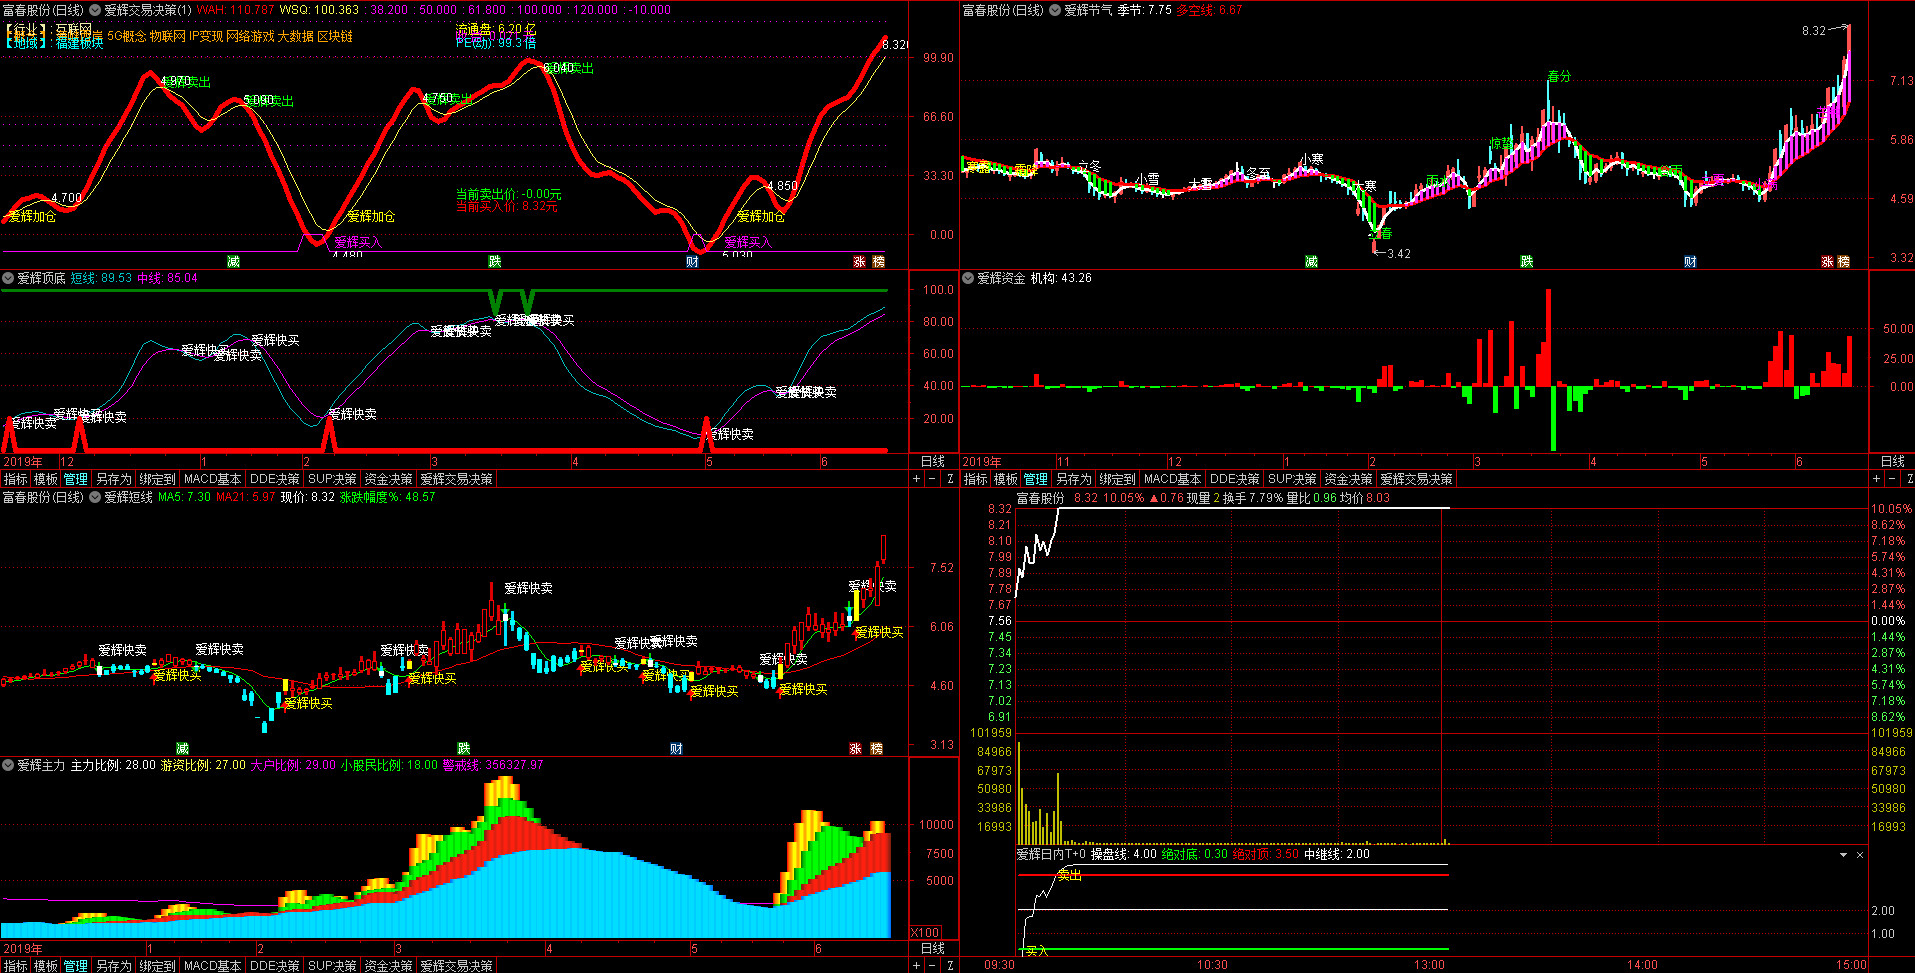
Task: Switch to 资金决策 below the 爱辉顶底 panel
Action: (388, 479)
